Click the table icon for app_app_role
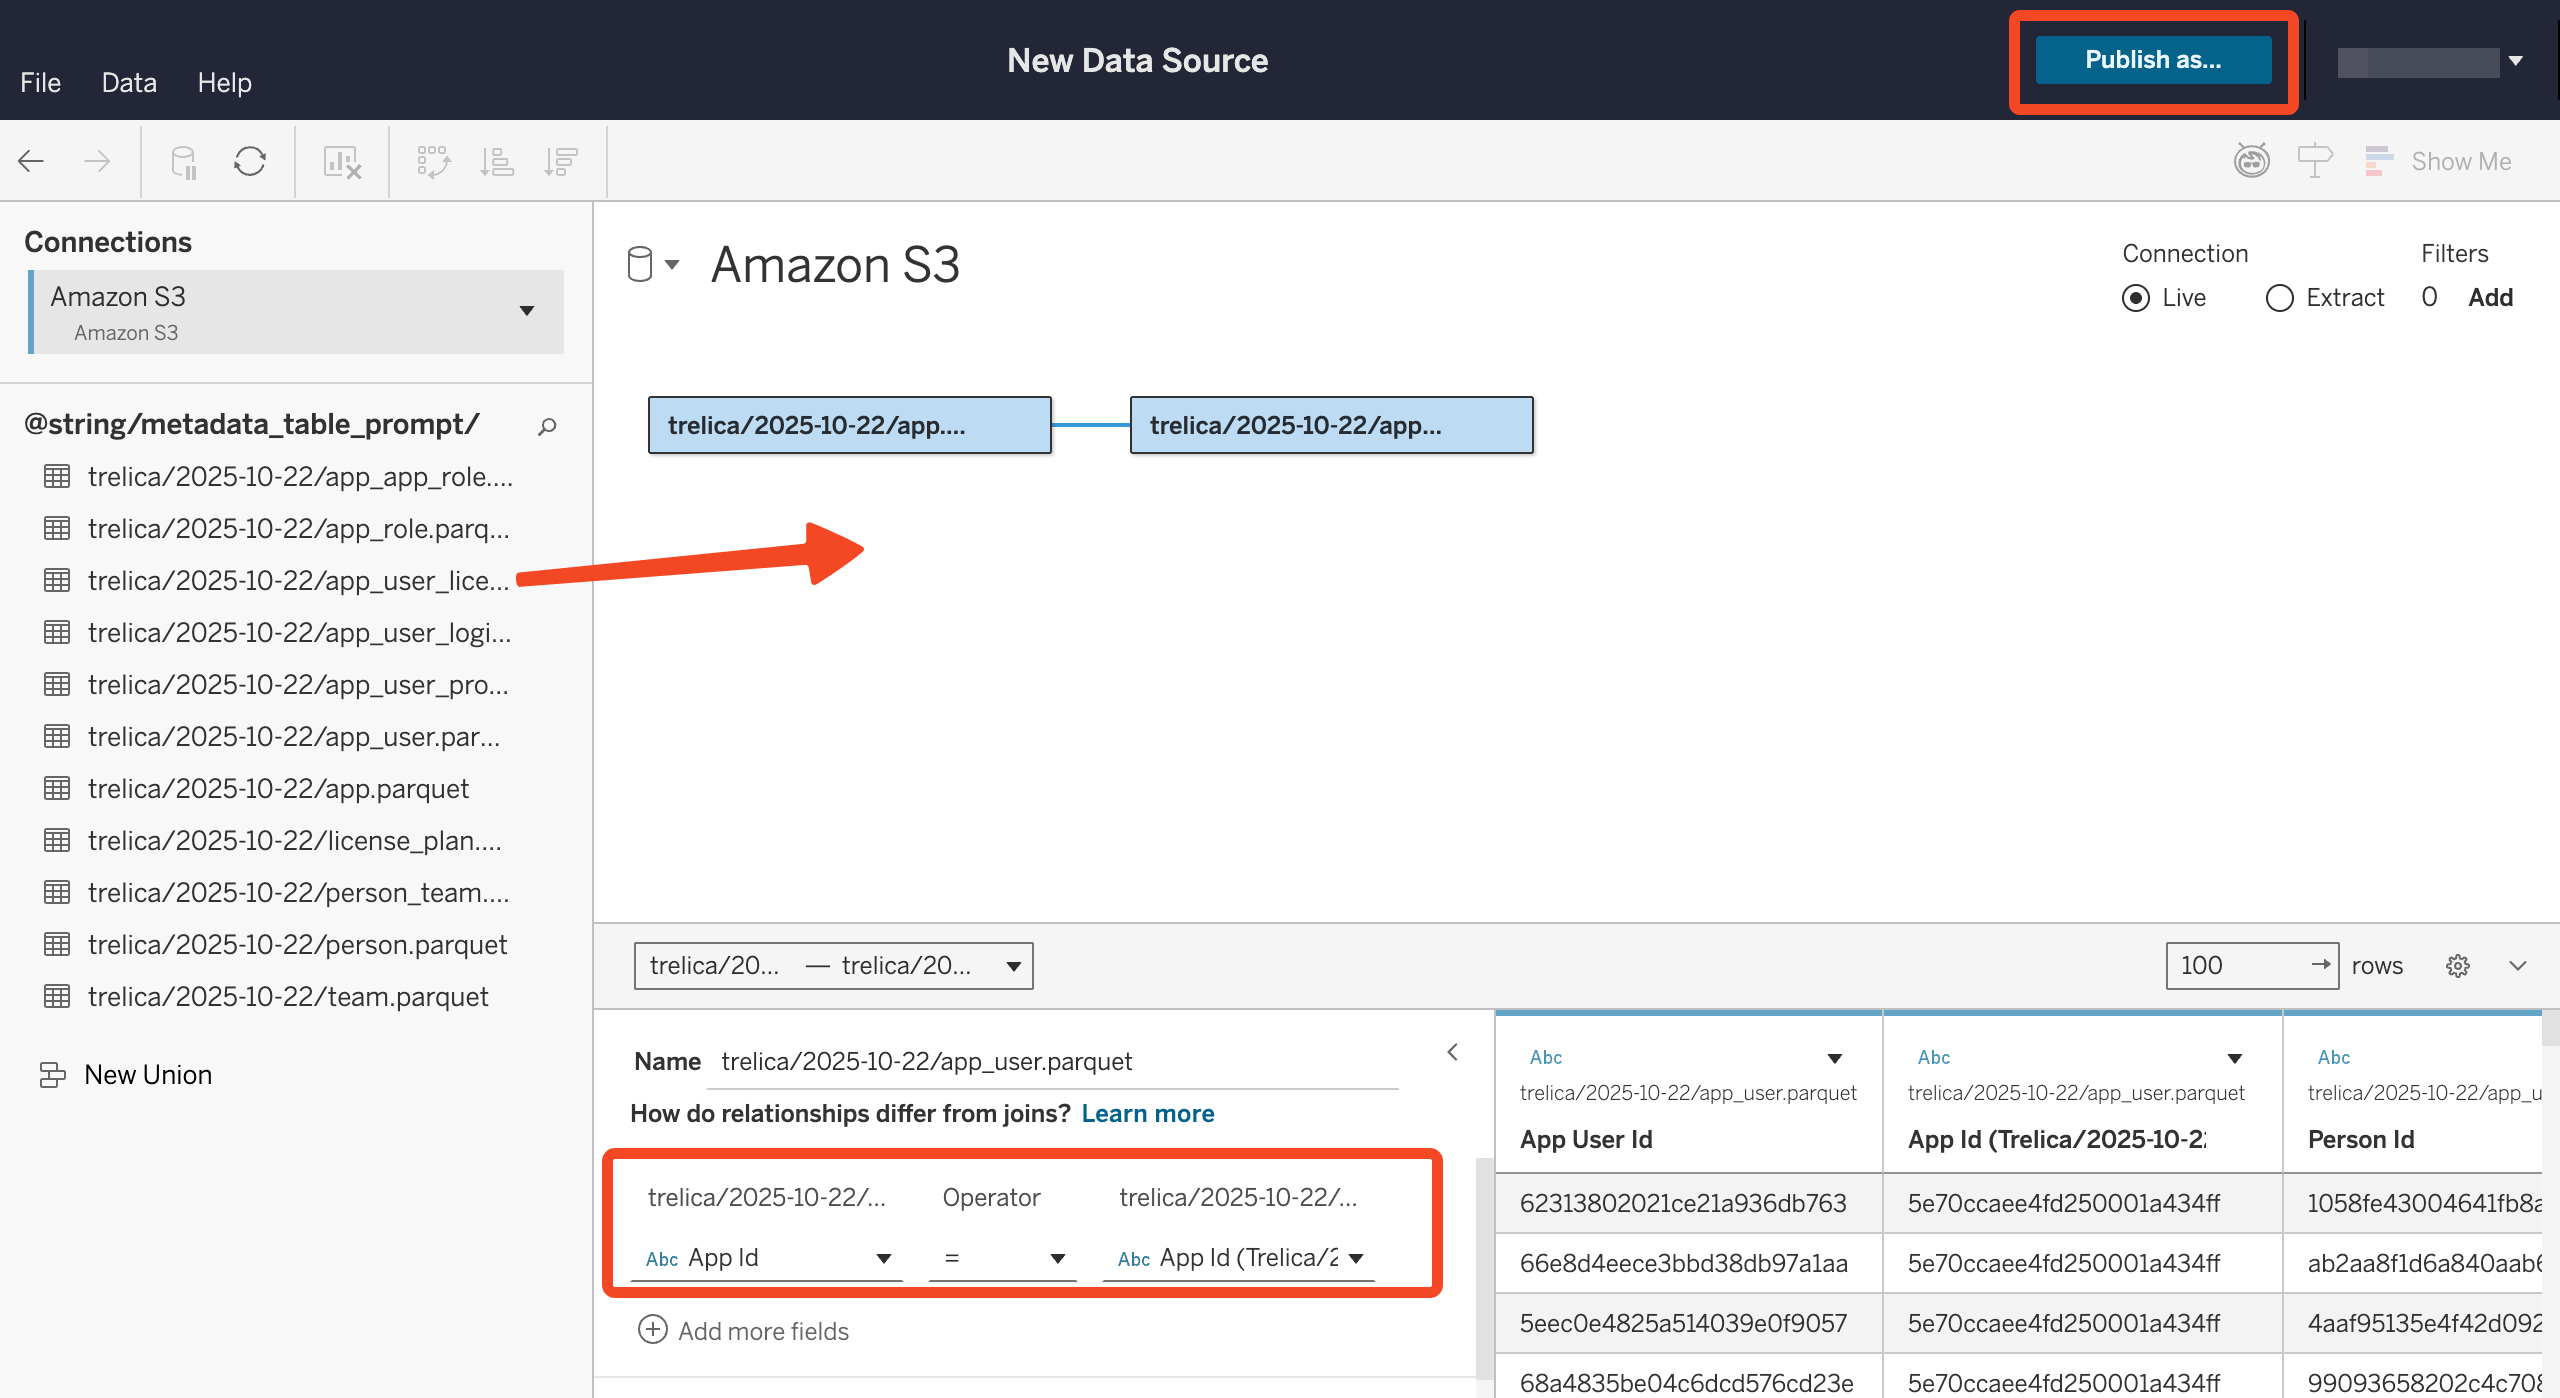The image size is (2560, 1398). (57, 476)
